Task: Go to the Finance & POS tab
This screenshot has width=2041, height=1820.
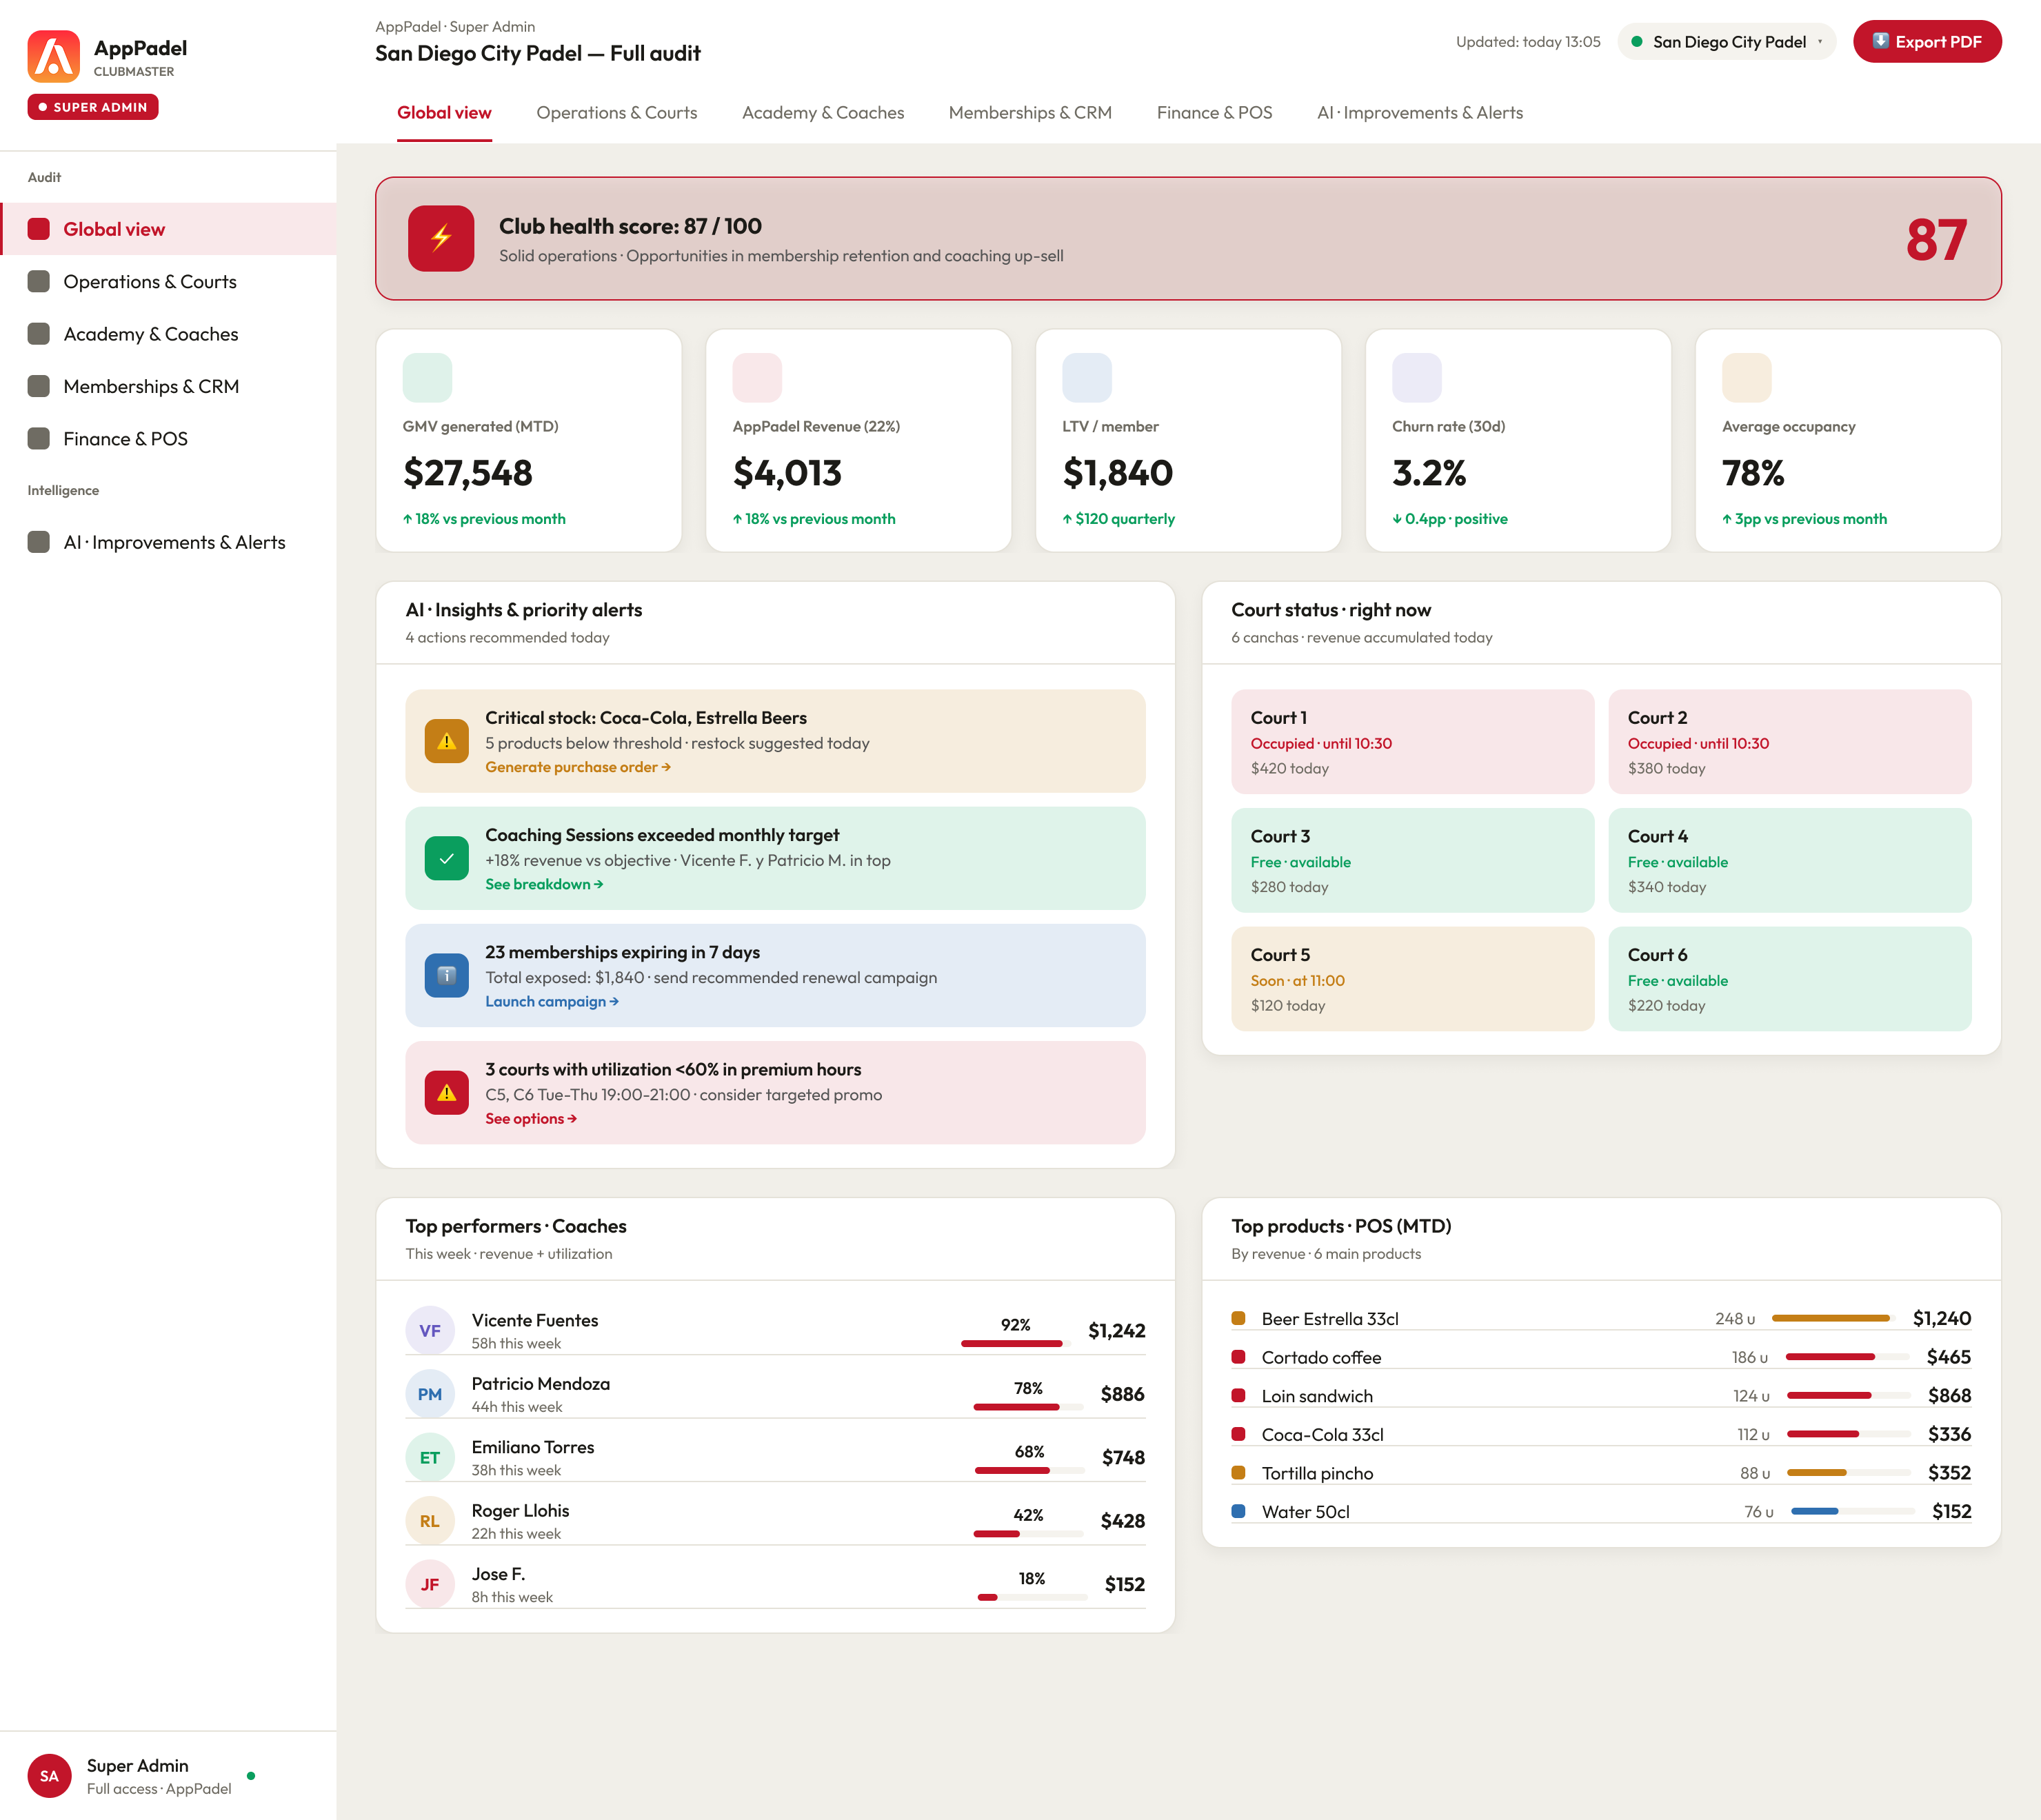Action: point(1215,113)
